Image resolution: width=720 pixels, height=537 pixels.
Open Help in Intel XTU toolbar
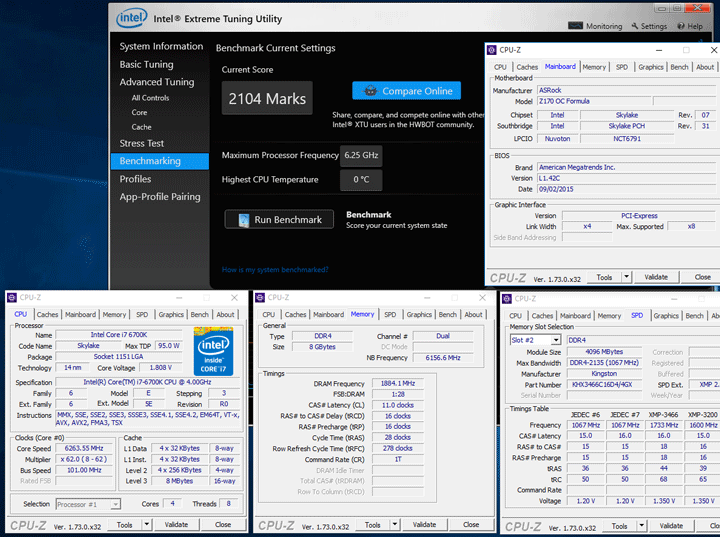(x=690, y=26)
